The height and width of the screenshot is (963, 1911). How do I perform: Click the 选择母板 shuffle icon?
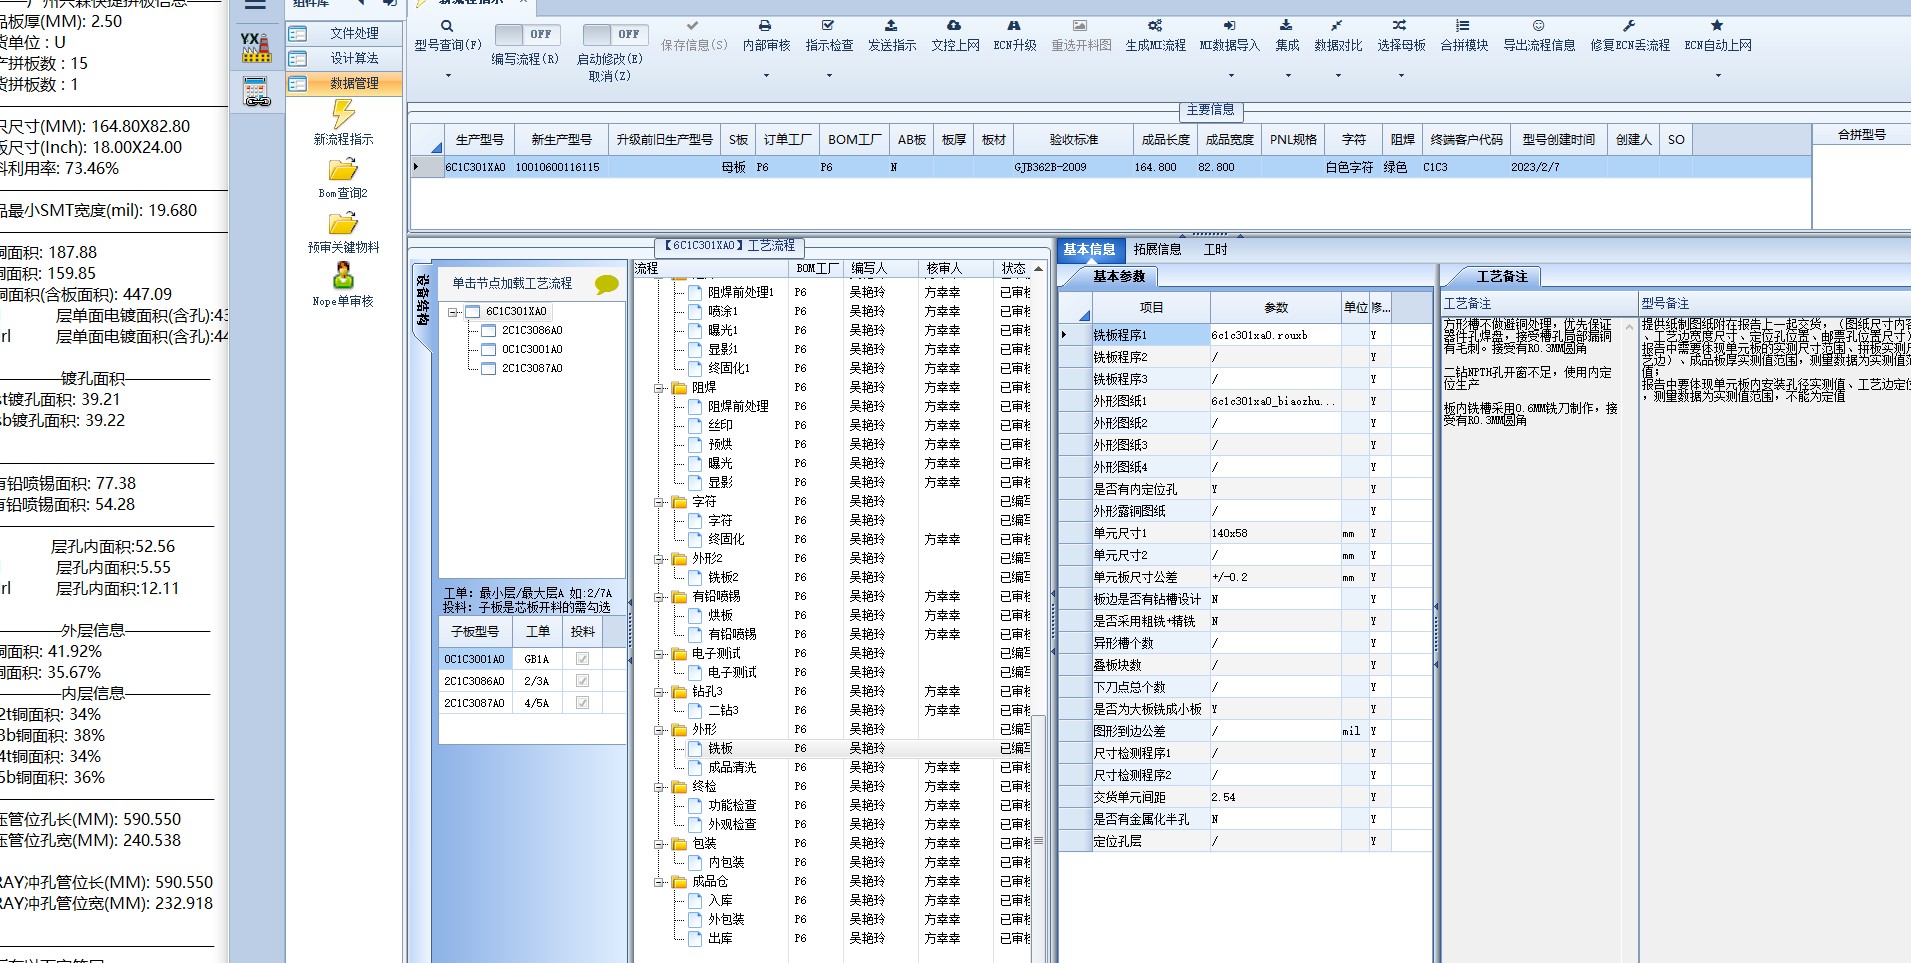[1400, 26]
